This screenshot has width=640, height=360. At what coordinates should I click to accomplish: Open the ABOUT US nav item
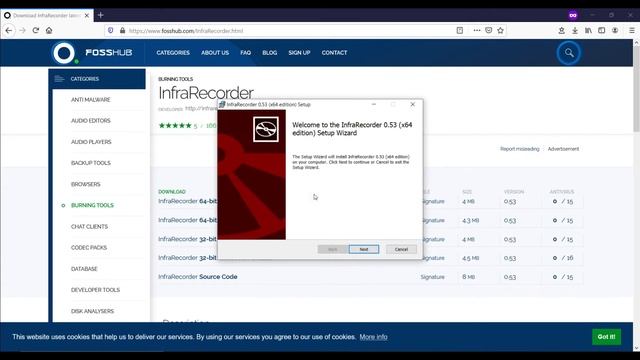215,53
